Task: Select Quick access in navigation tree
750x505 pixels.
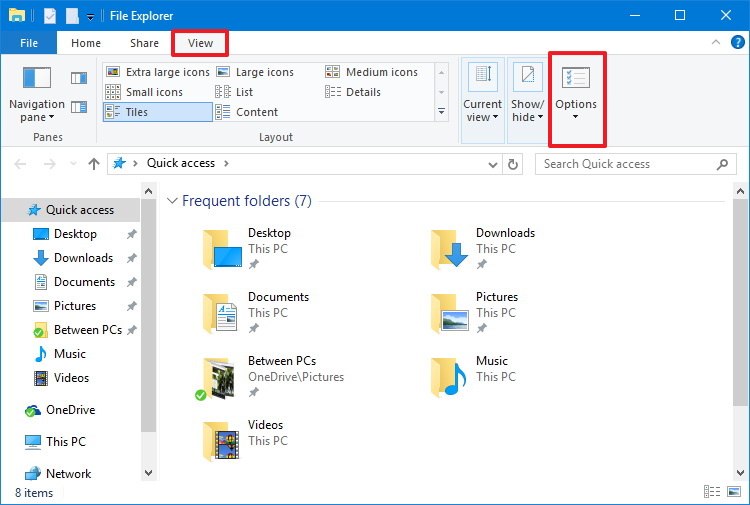Action: point(71,210)
